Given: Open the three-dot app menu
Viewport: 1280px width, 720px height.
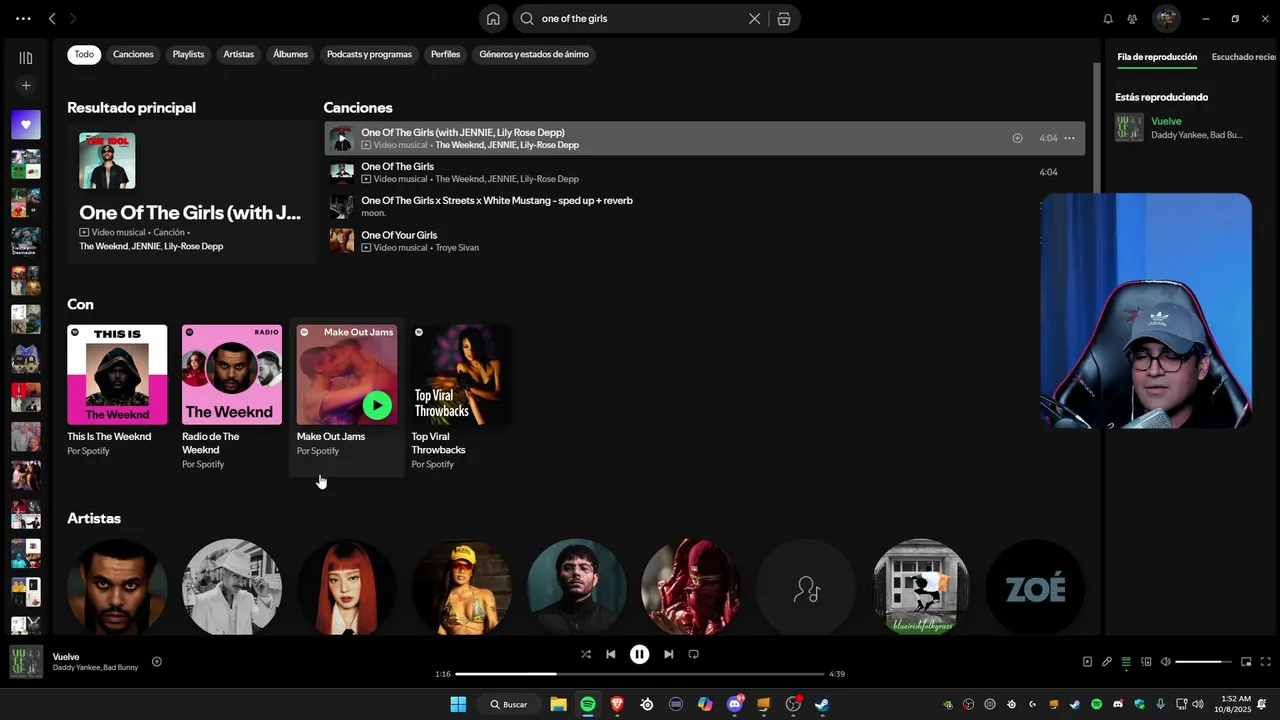Looking at the screenshot, I should click(x=23, y=19).
